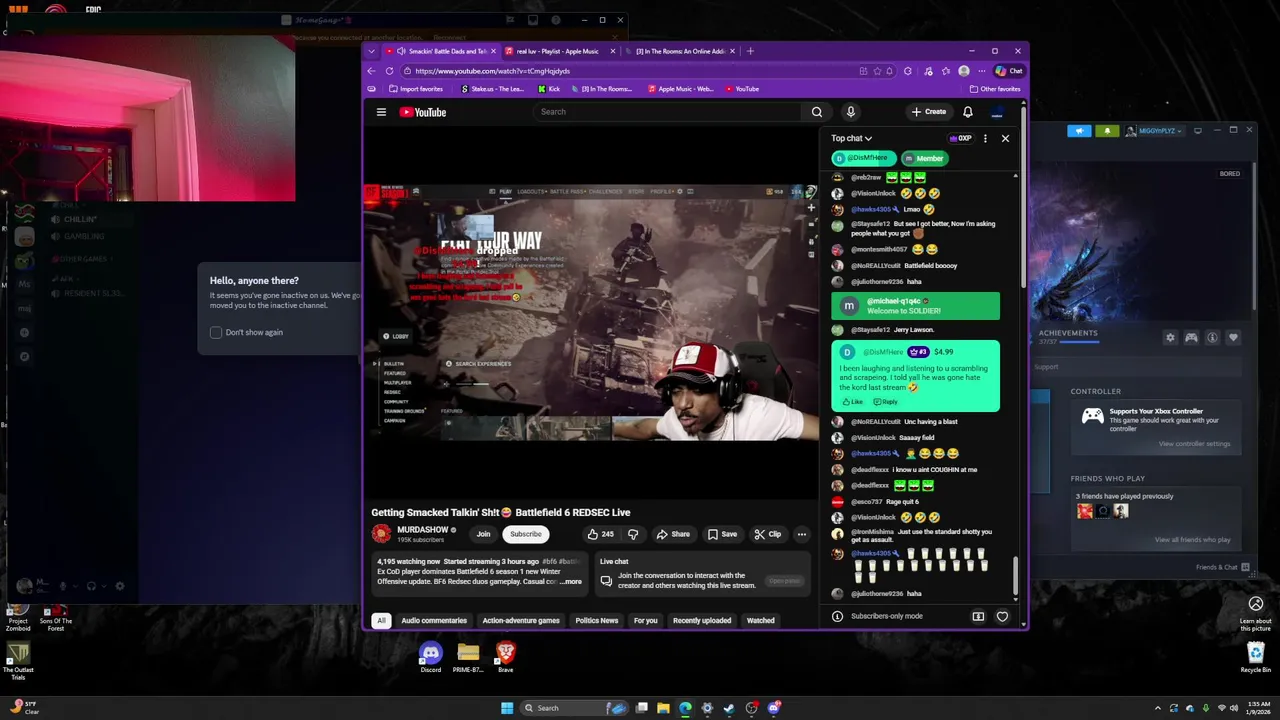
Task: Open Super Chat dollar icon in chat
Action: pyautogui.click(x=978, y=616)
